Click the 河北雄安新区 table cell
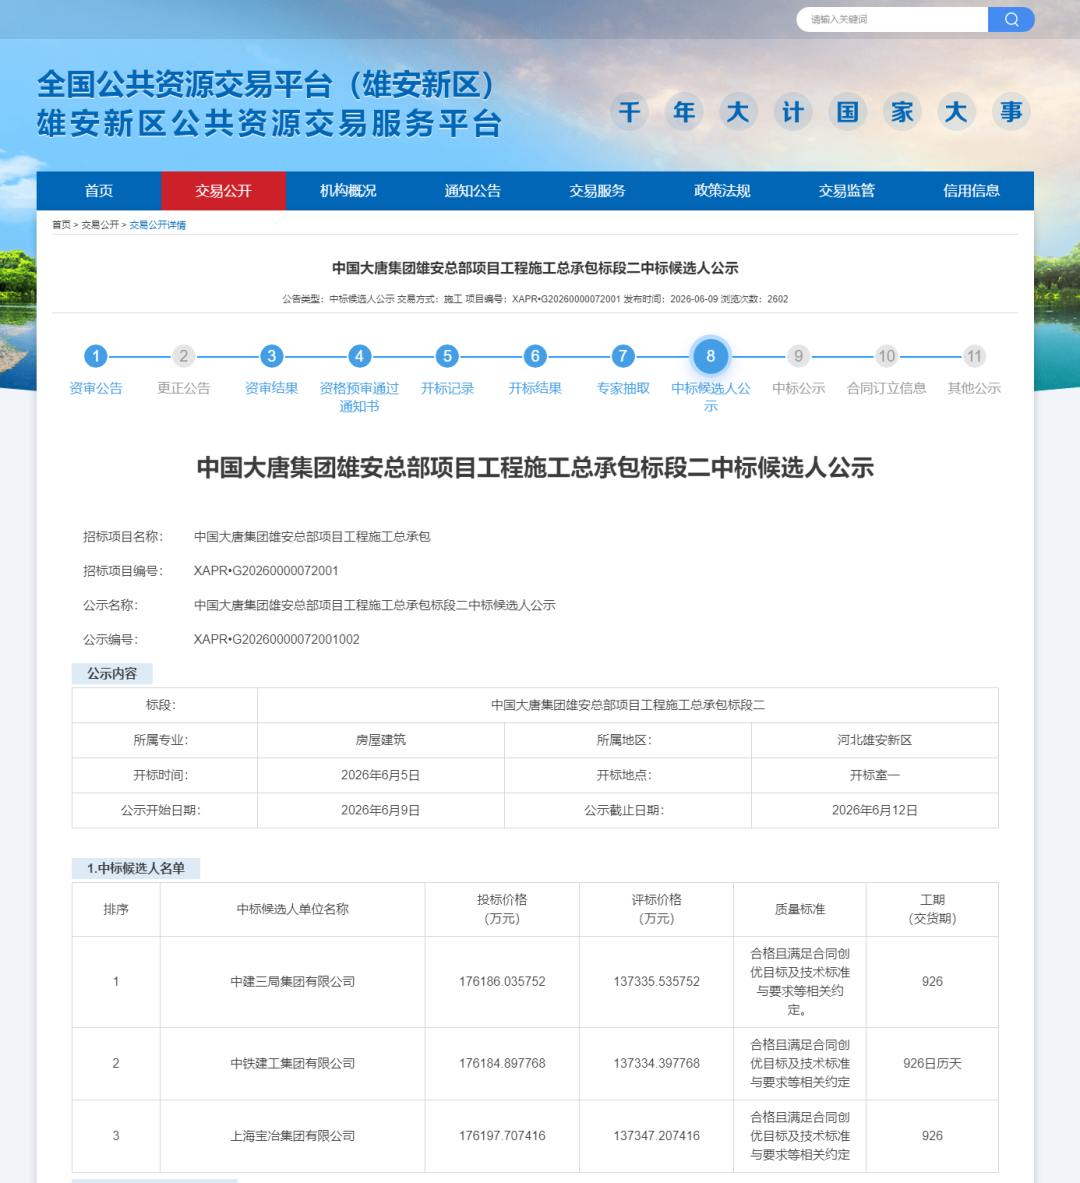This screenshot has width=1080, height=1183. (x=875, y=740)
